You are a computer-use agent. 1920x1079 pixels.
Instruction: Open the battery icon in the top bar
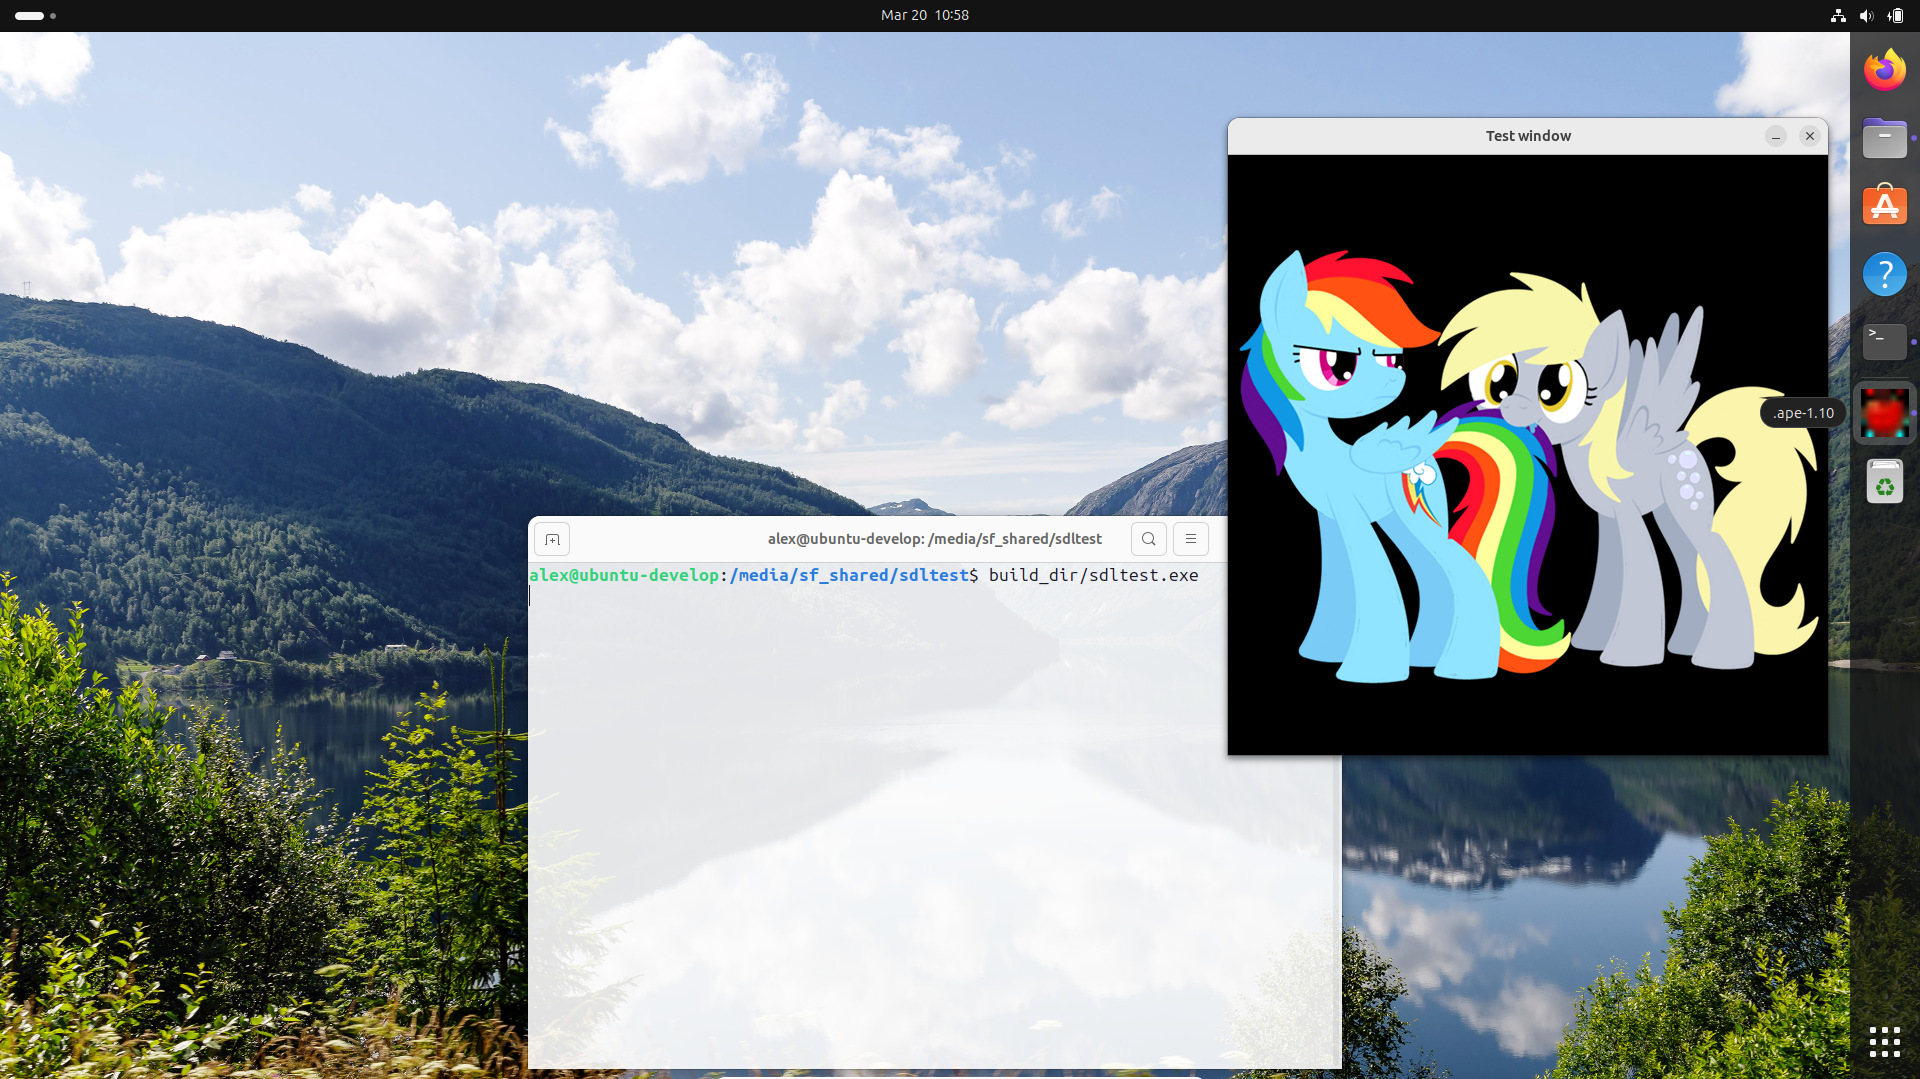pos(1895,15)
